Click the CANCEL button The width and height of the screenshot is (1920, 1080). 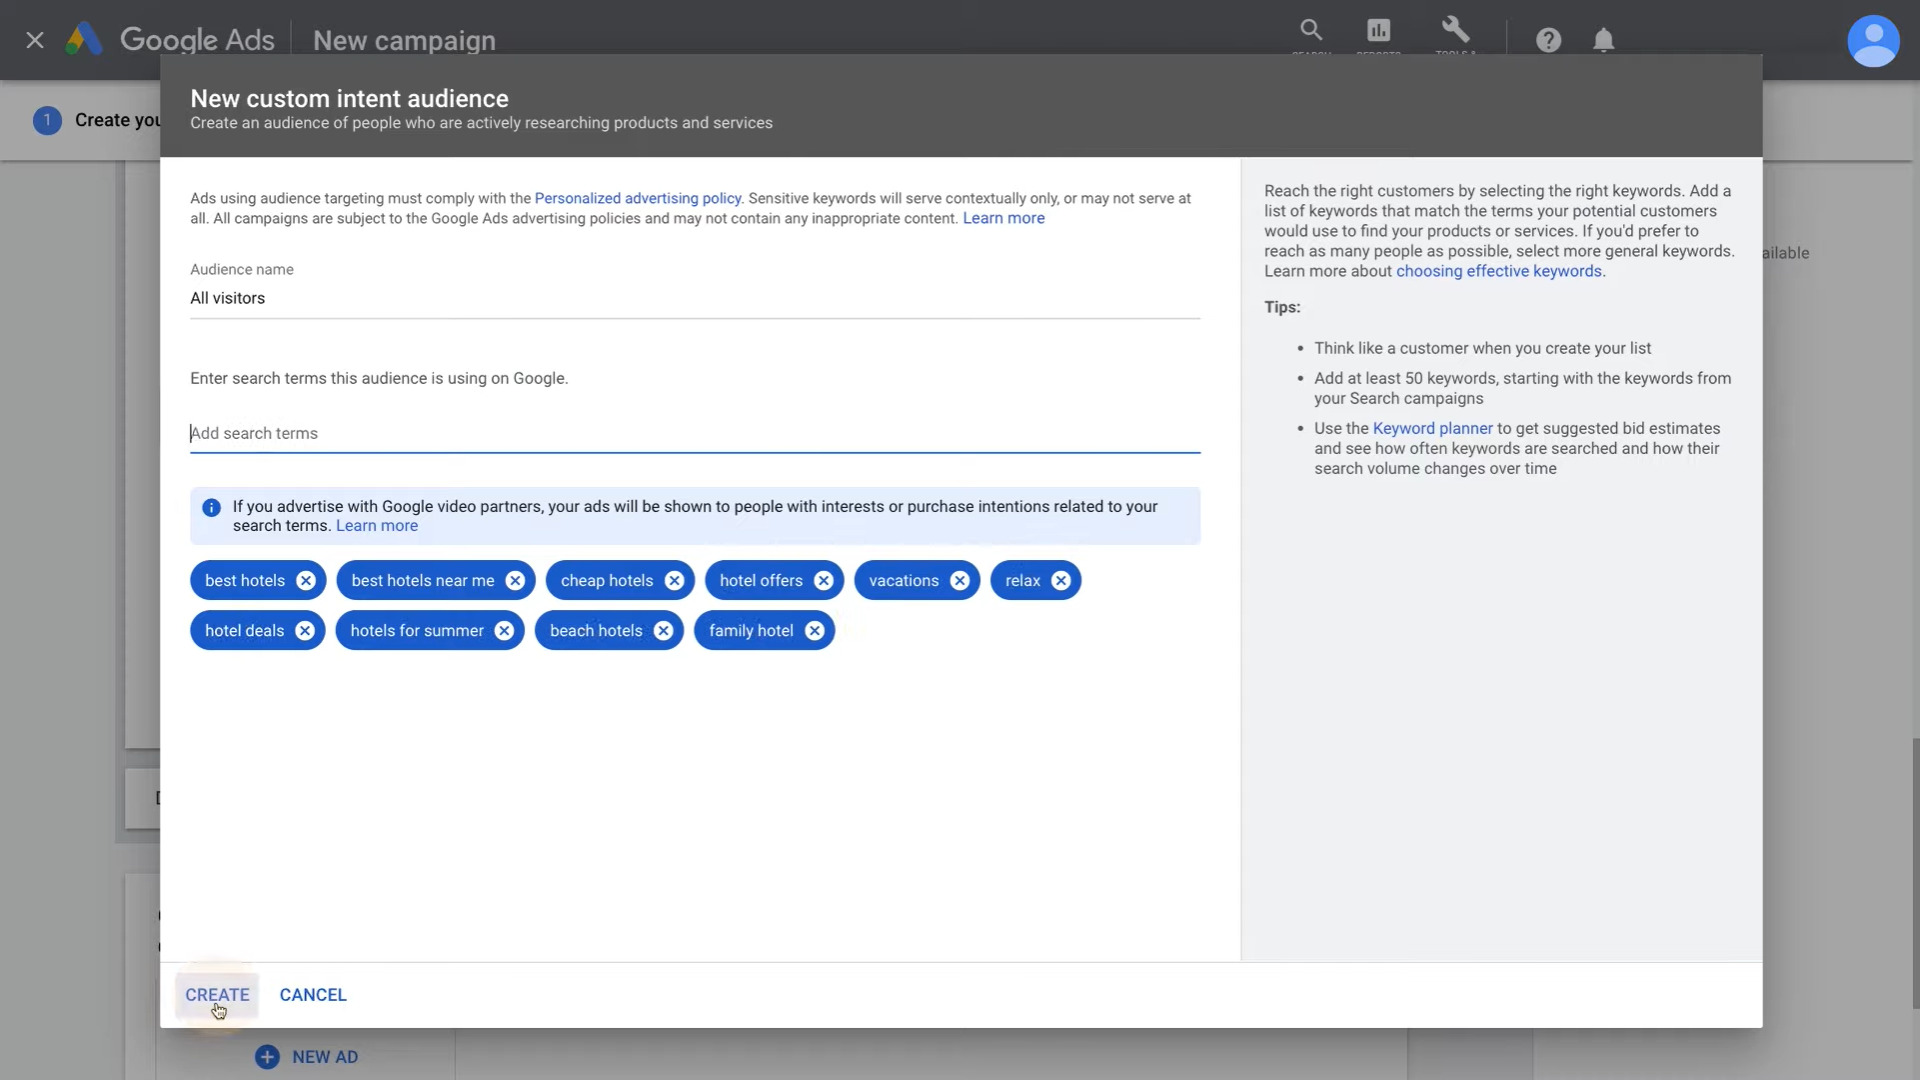313,994
